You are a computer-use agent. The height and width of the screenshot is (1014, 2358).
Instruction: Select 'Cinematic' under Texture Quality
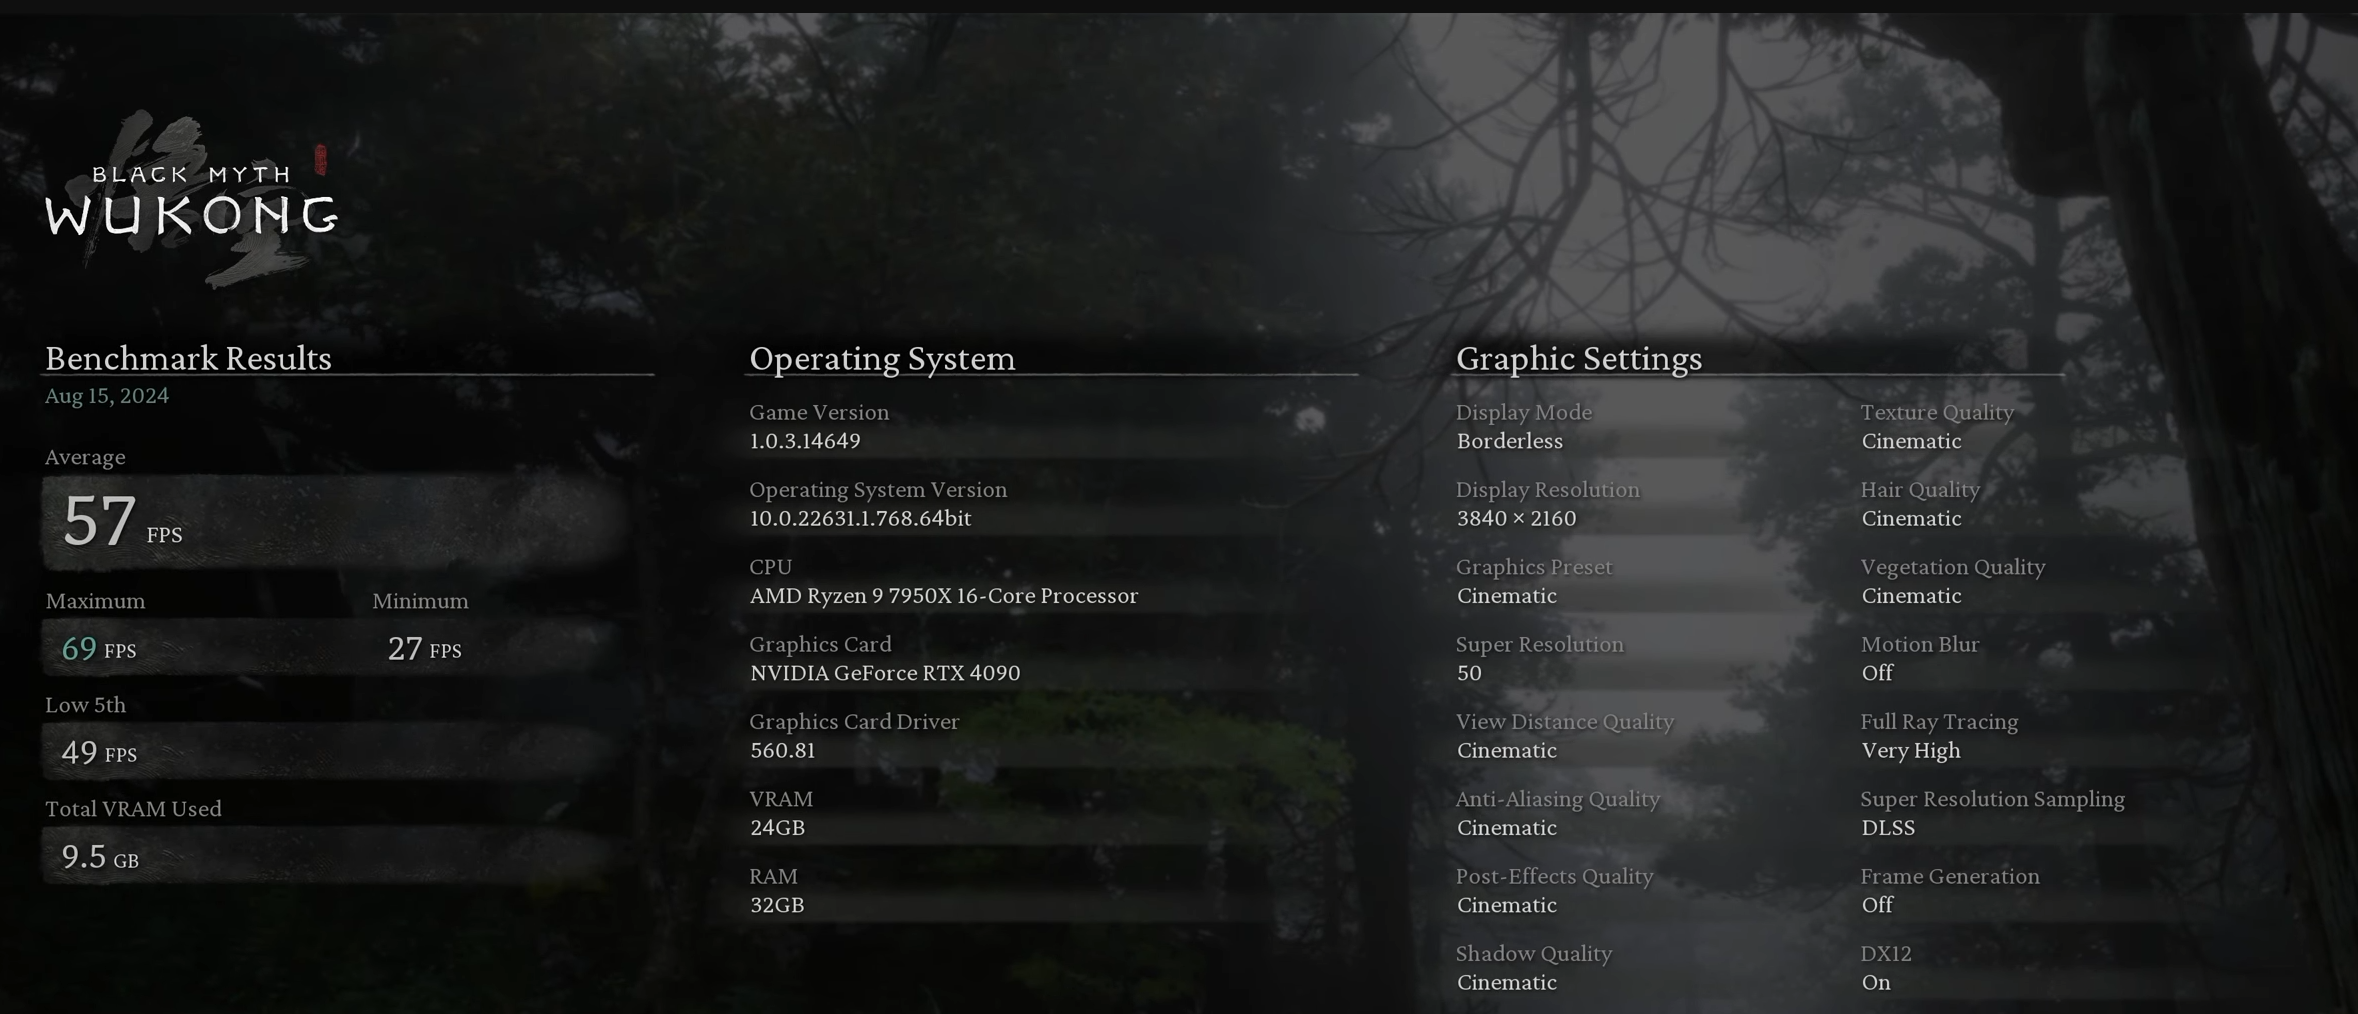tap(1911, 441)
